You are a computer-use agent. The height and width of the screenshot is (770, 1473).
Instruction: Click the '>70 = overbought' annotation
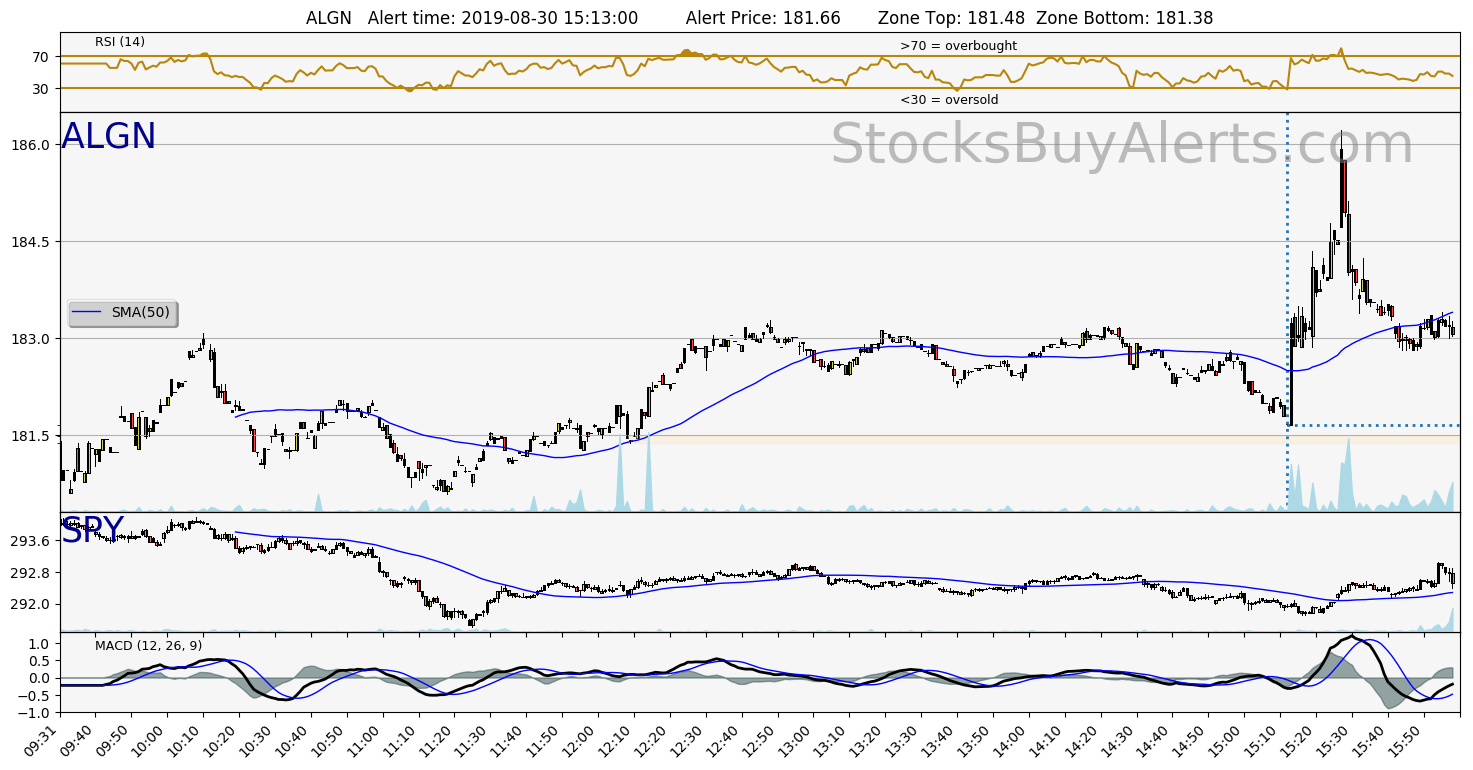tap(958, 46)
